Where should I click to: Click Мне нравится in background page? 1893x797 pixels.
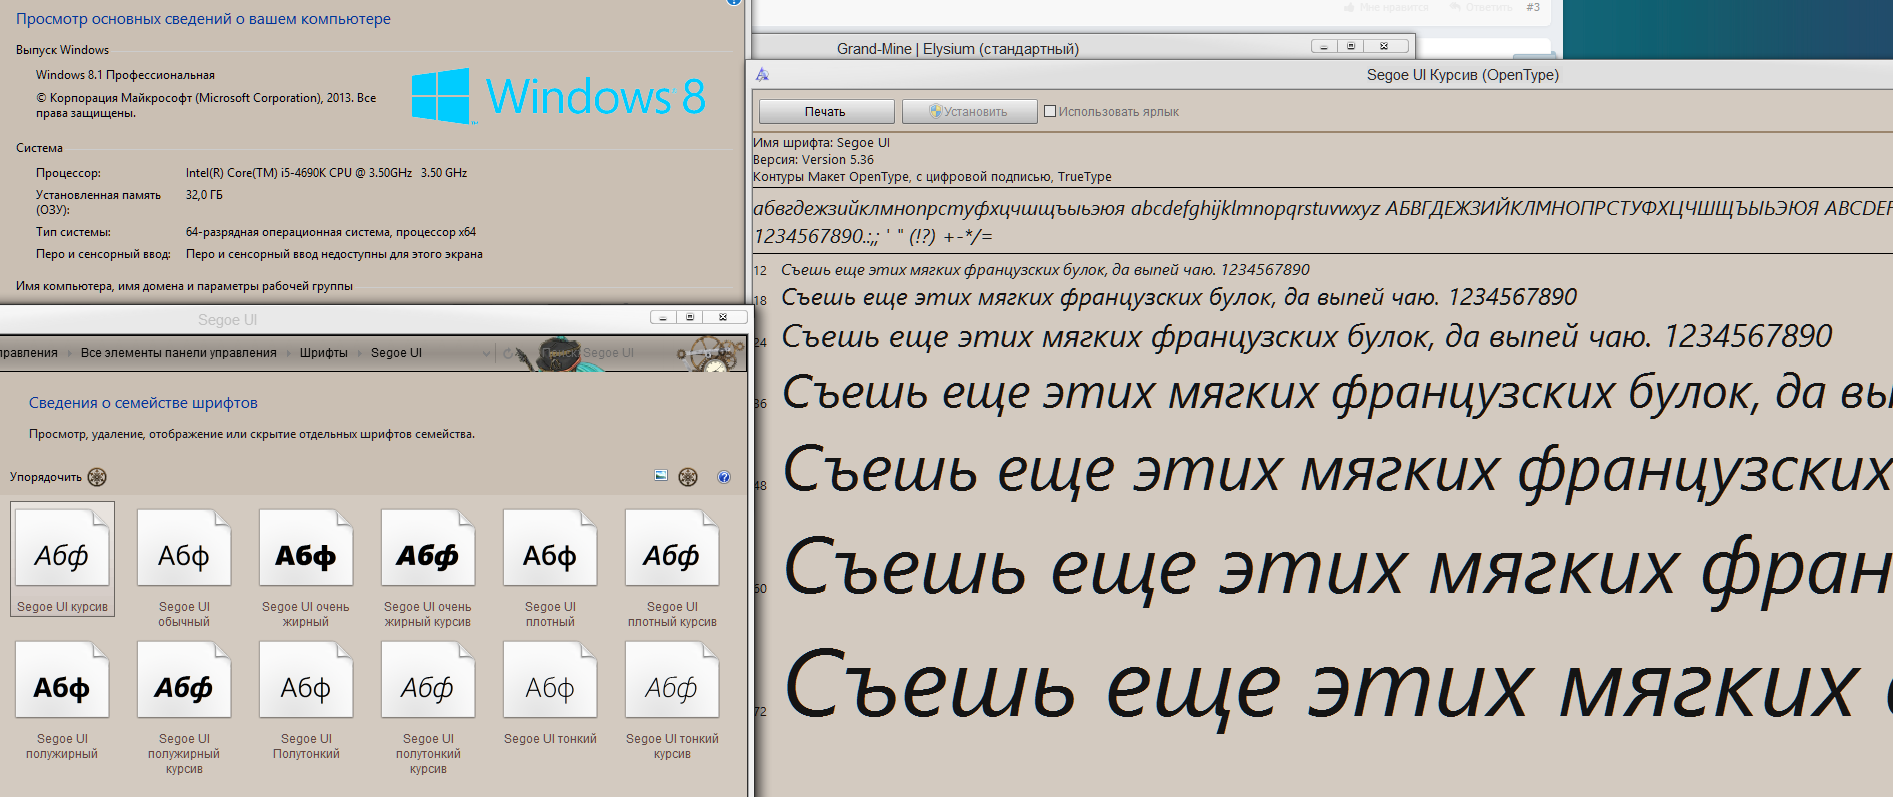tap(1386, 7)
